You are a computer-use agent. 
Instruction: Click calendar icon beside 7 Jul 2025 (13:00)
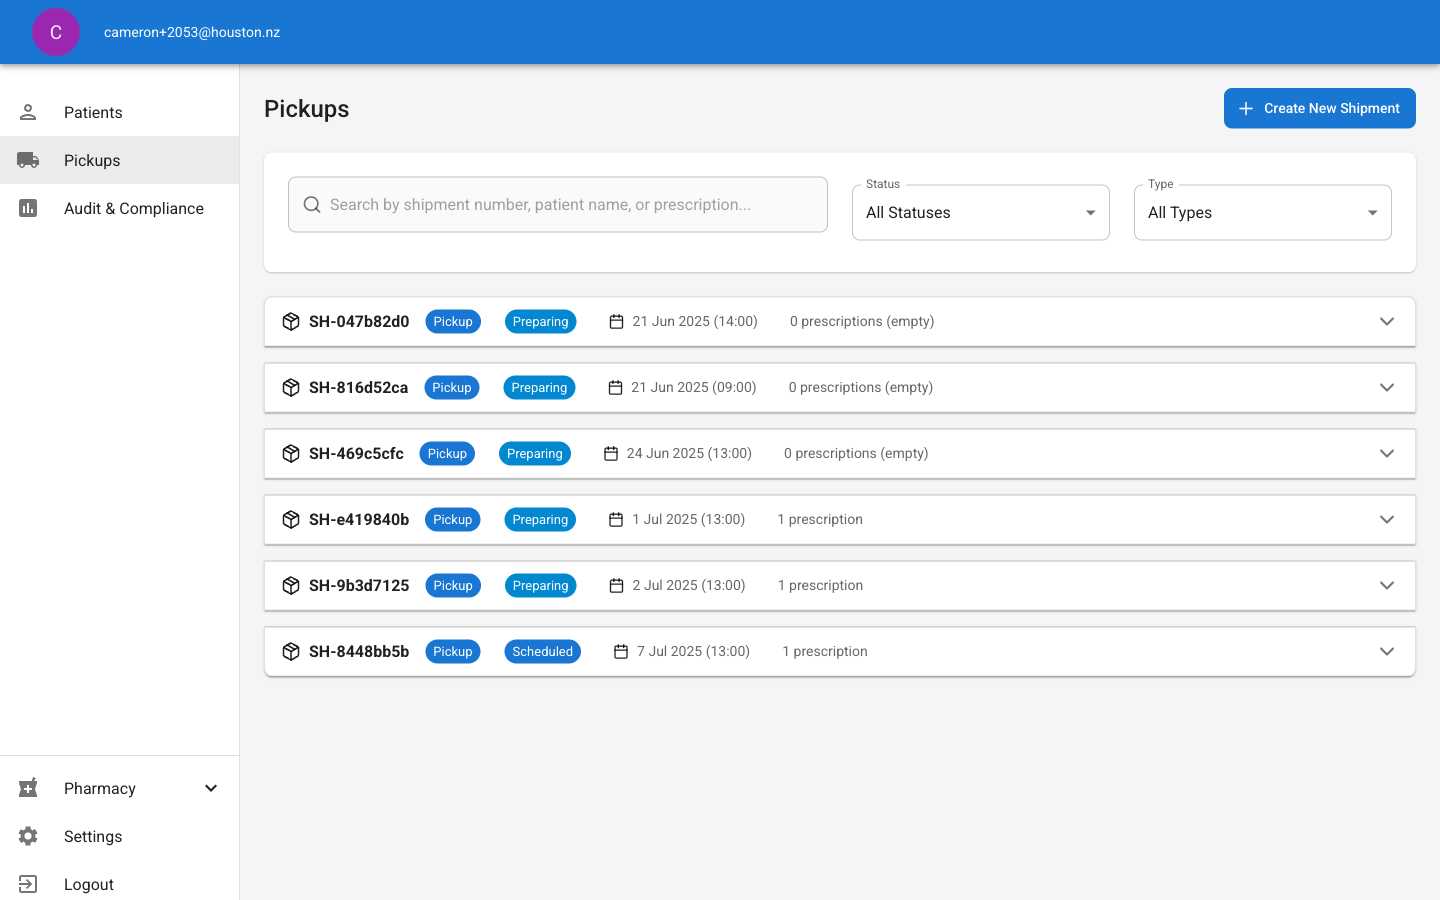[x=621, y=651]
